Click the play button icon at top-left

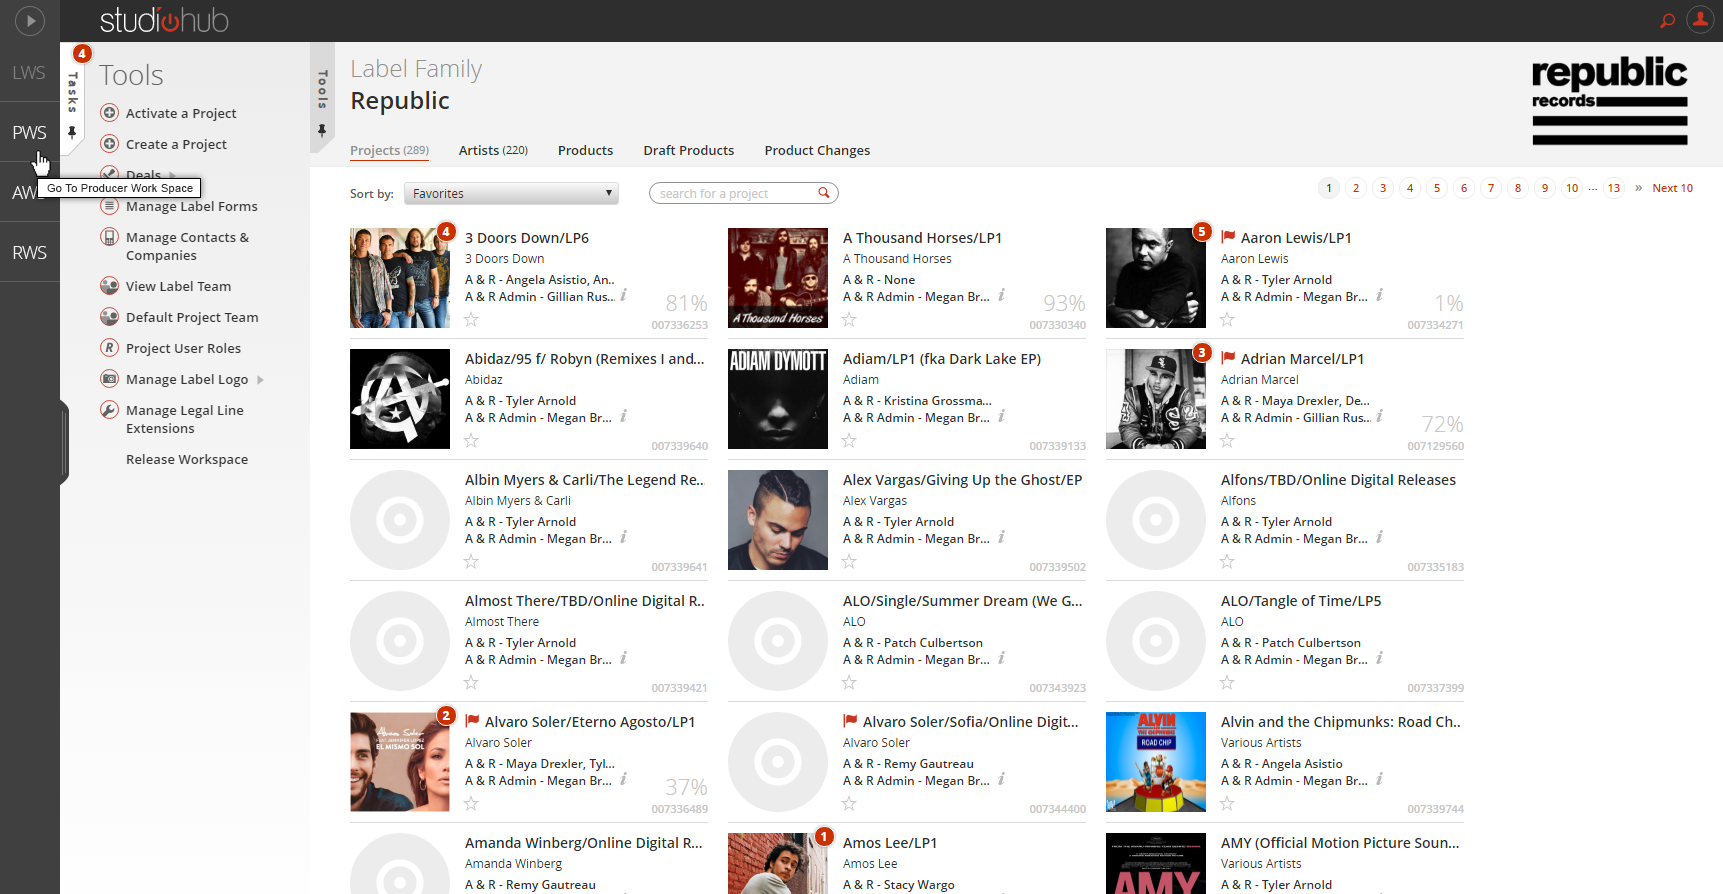tap(30, 20)
